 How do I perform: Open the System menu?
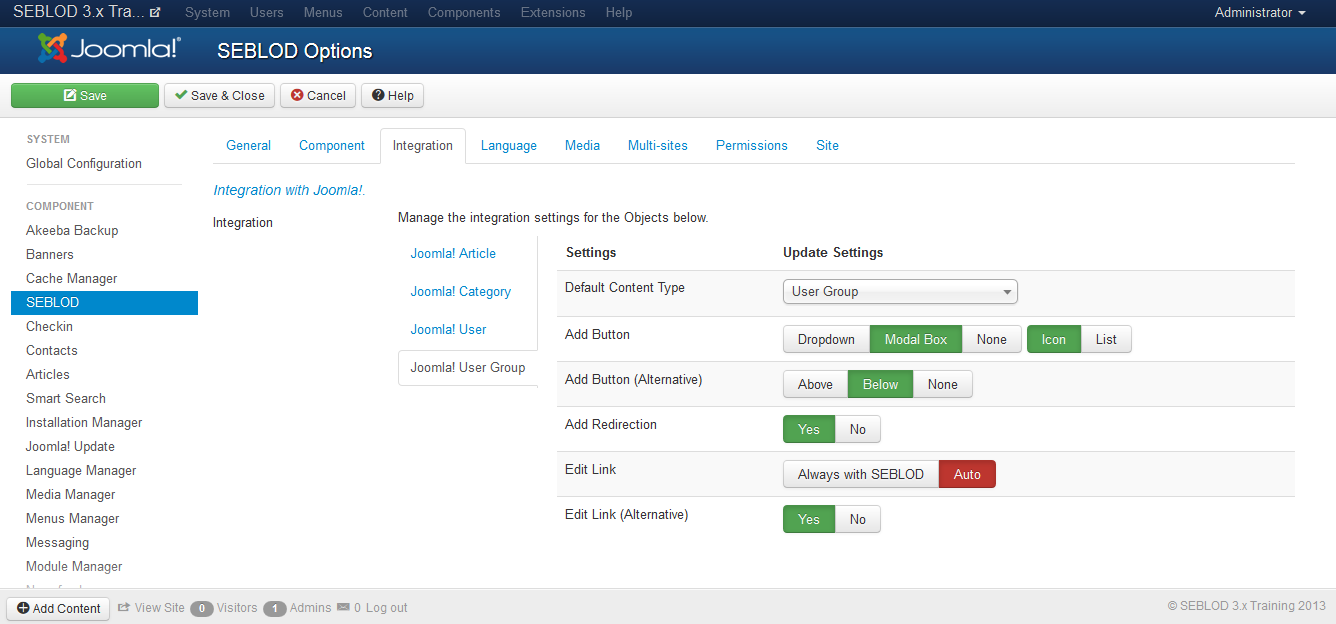(207, 13)
